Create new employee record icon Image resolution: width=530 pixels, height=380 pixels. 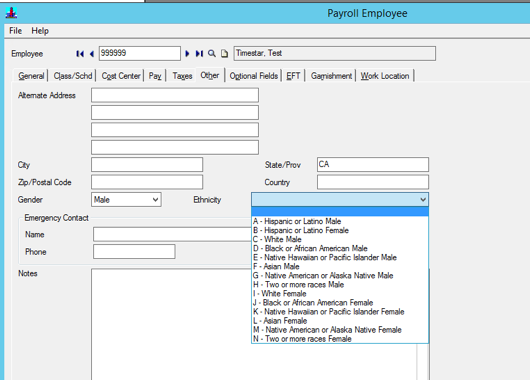224,53
